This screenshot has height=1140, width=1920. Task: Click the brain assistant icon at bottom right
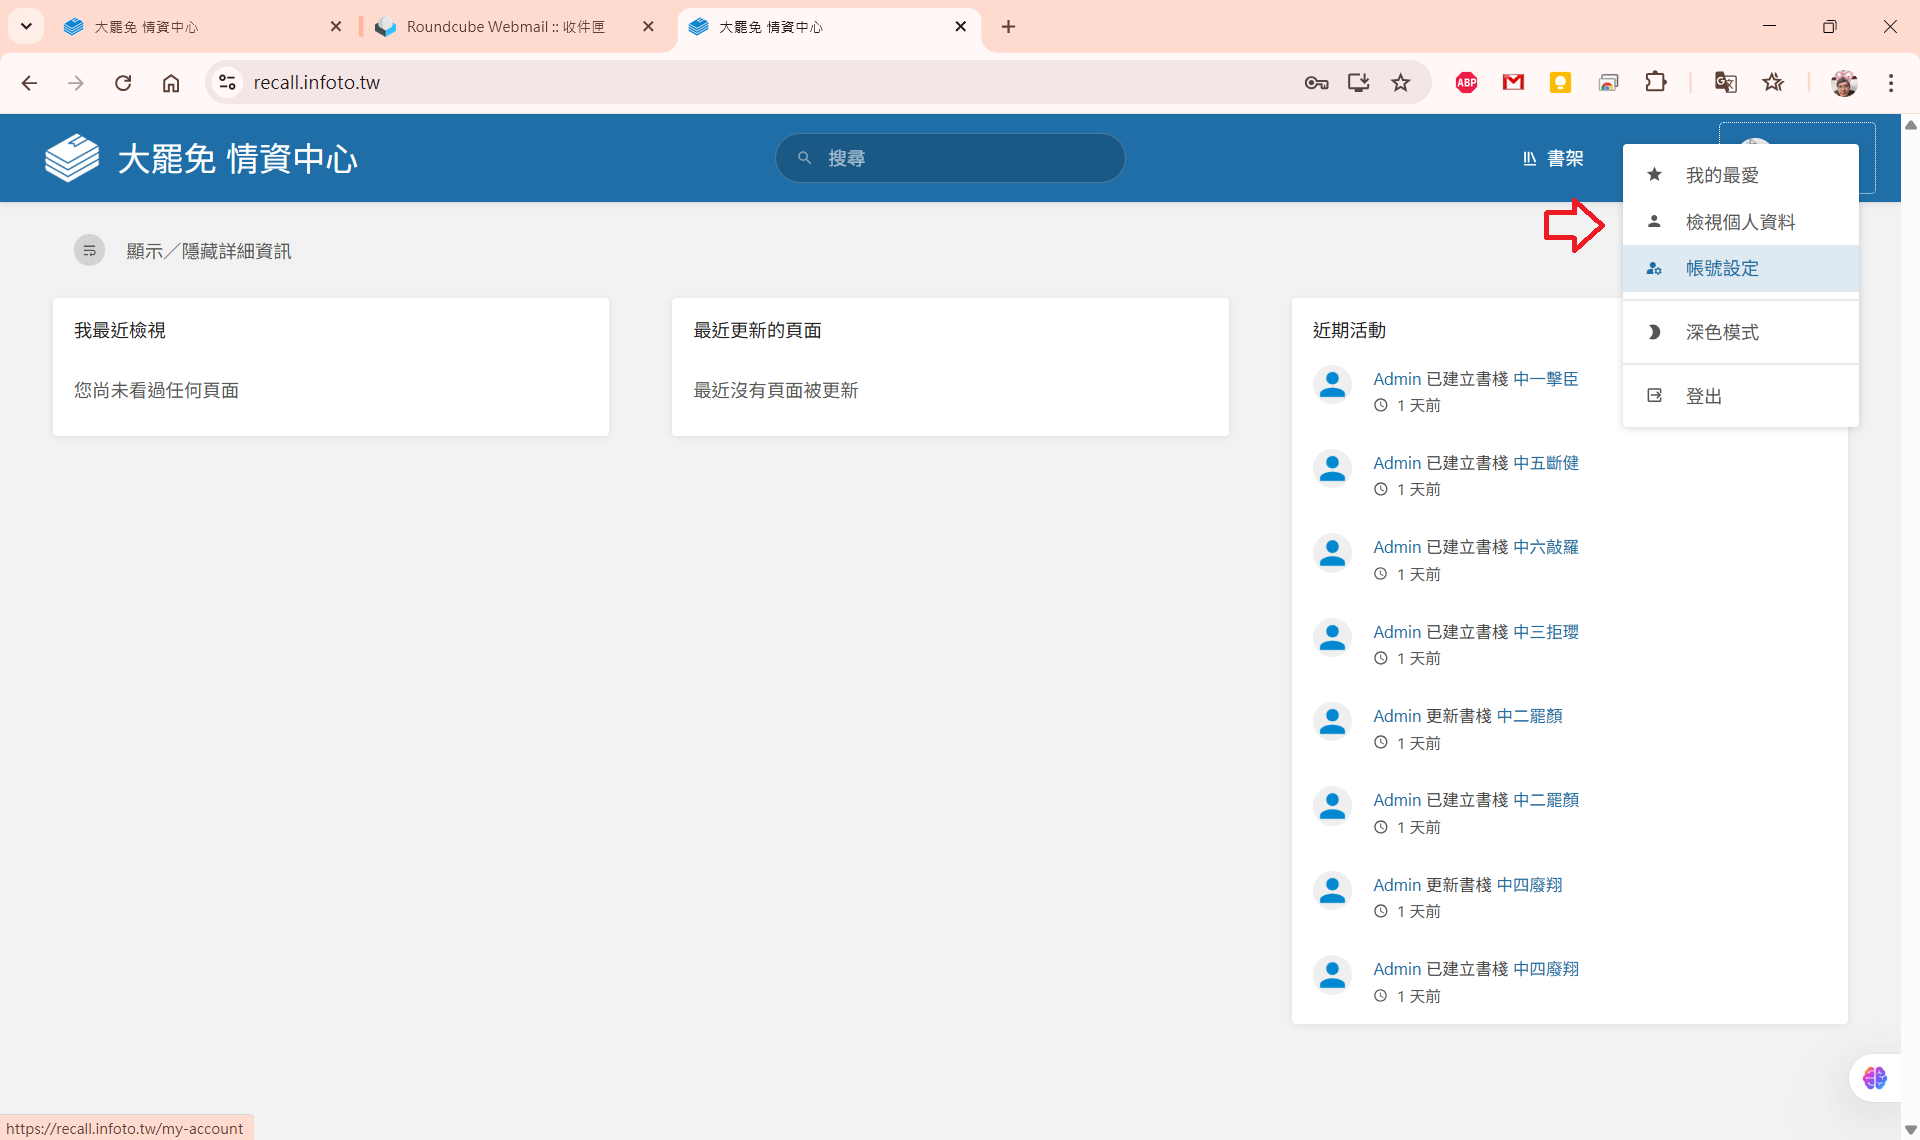(1874, 1078)
